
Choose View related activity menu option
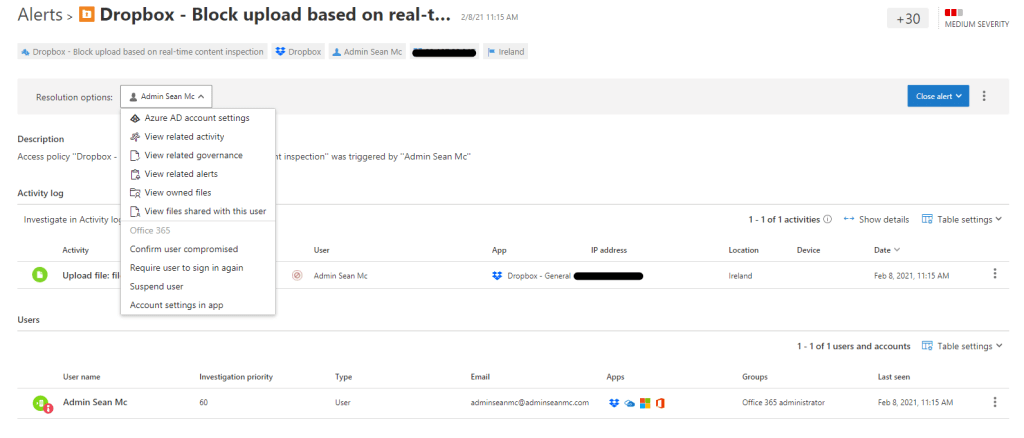[x=184, y=136]
